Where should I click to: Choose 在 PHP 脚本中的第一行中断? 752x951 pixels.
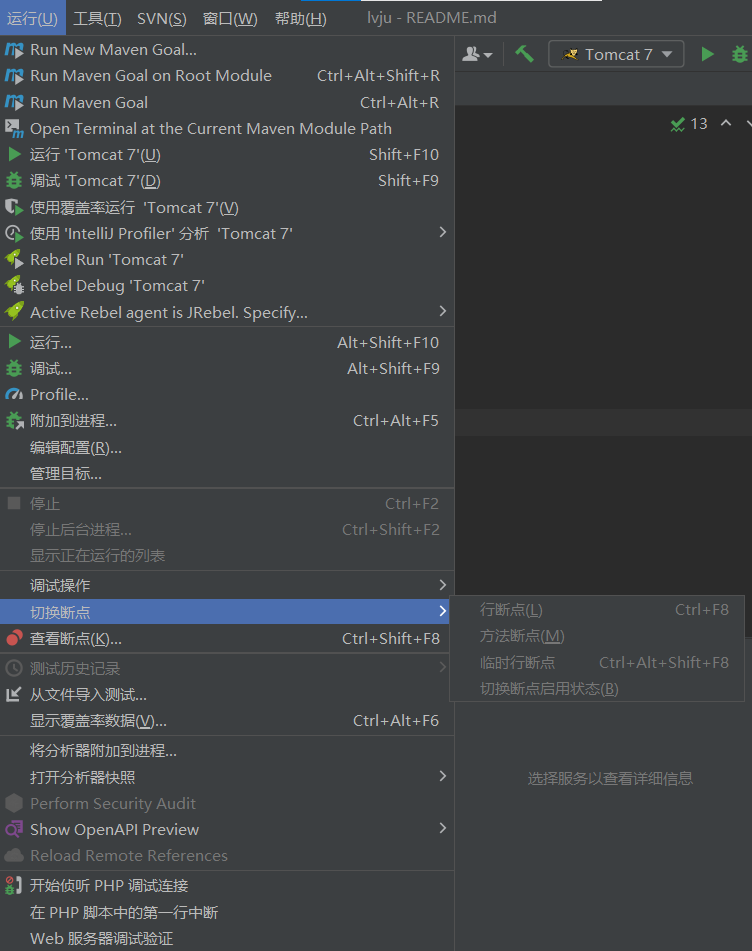pos(227,912)
